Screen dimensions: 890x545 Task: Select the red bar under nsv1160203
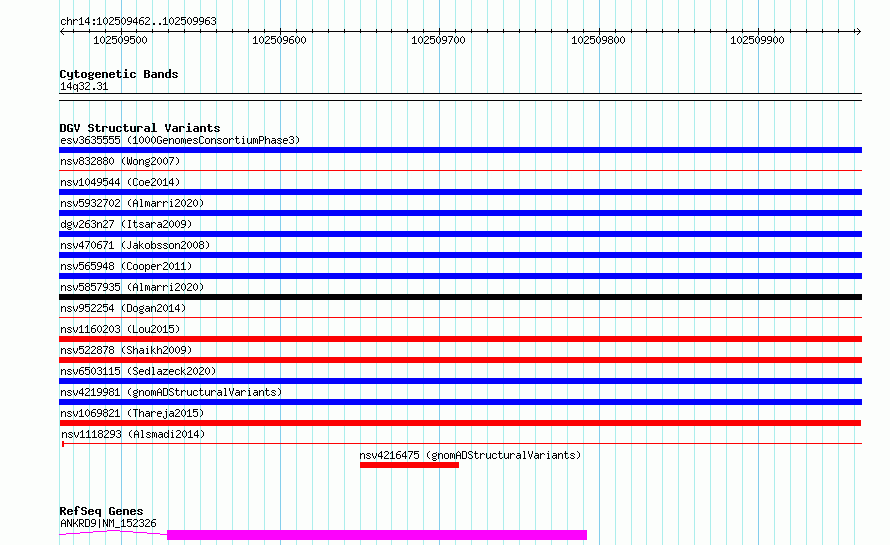460,339
